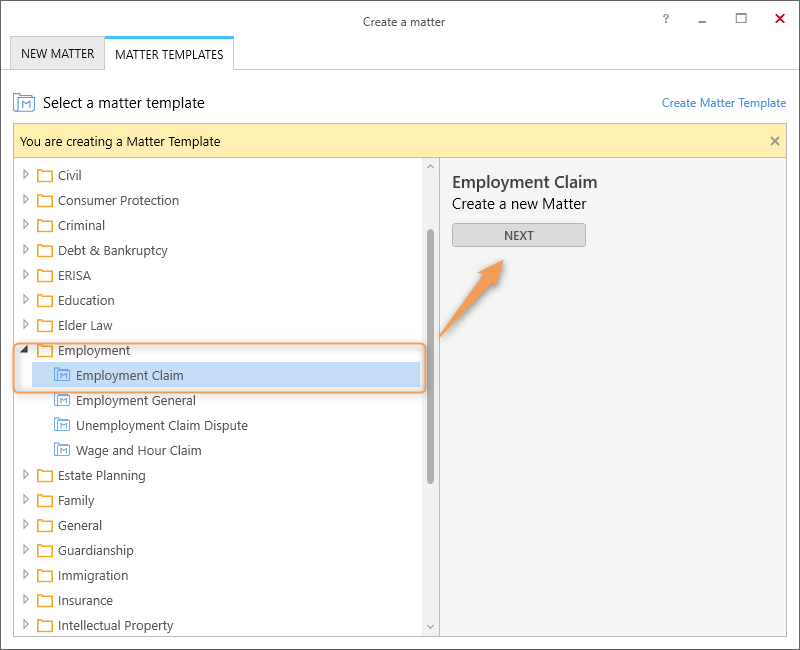Collapse the Employment folder
This screenshot has width=800, height=650.
[24, 349]
